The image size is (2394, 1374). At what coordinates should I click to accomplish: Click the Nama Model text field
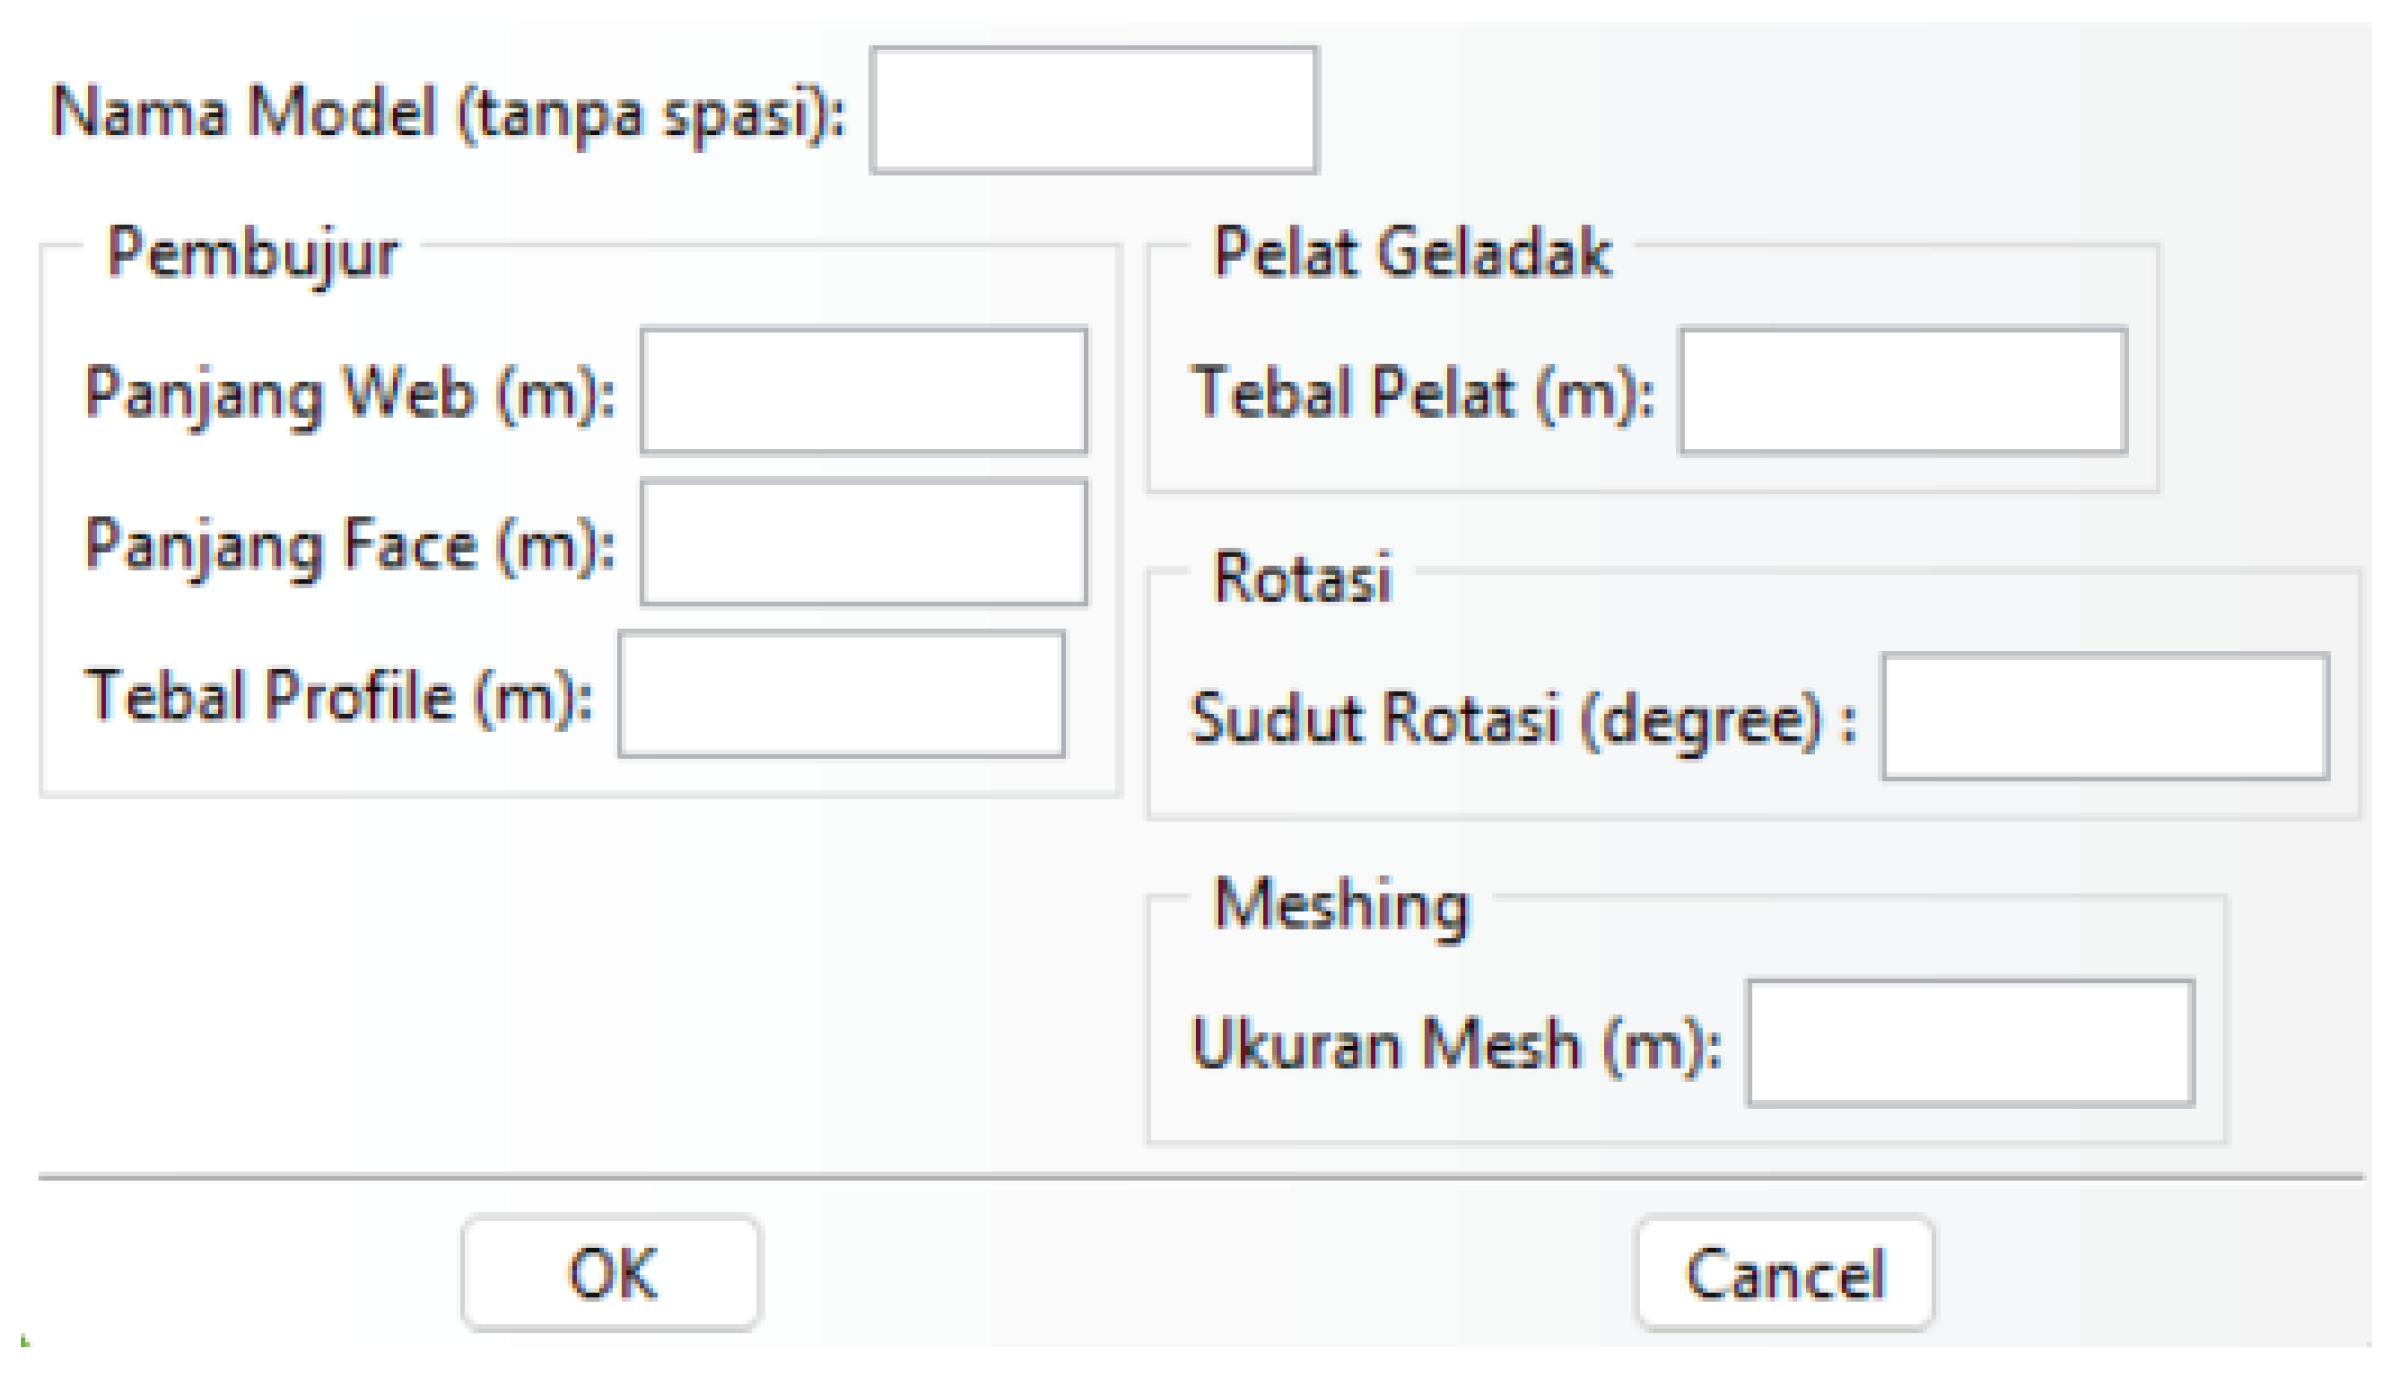coord(1093,110)
